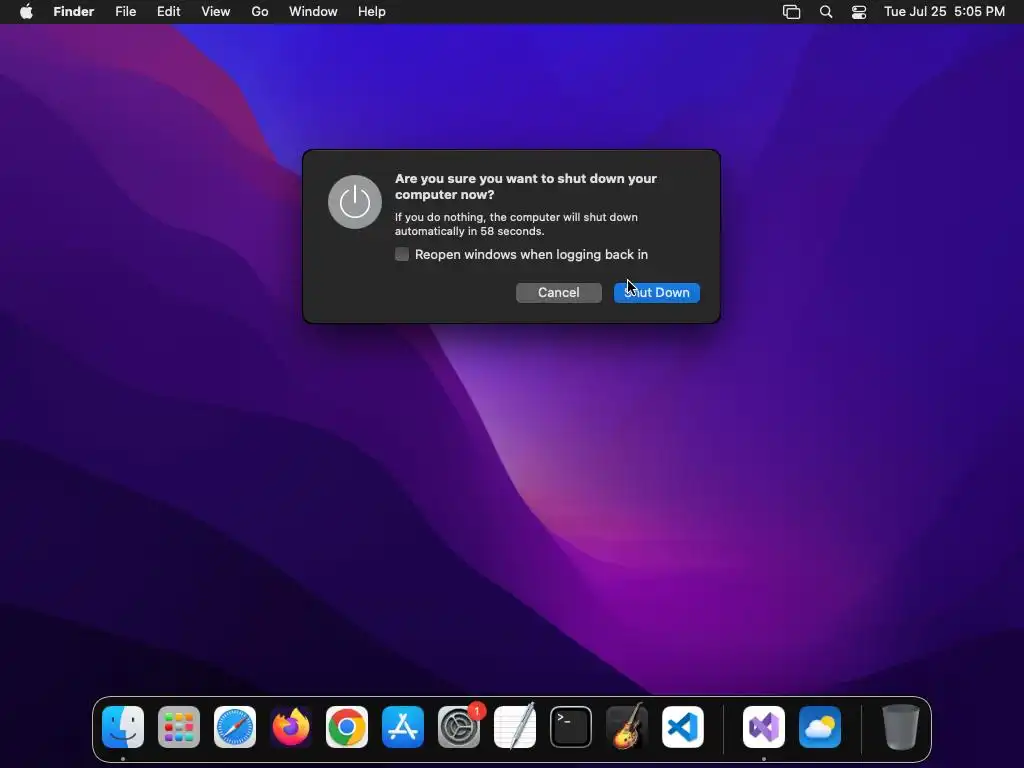Viewport: 1024px width, 768px height.
Task: Click the 'Are you sure you want to shut down' heading
Action: point(526,187)
